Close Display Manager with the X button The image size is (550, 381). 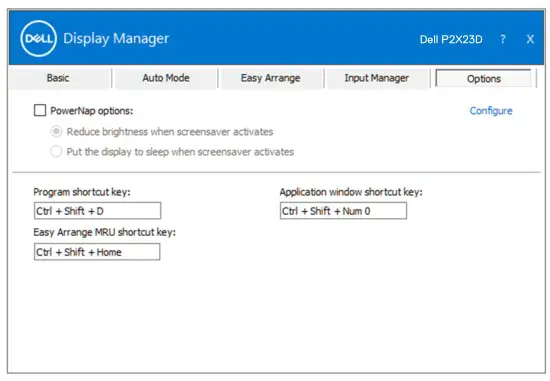(530, 39)
